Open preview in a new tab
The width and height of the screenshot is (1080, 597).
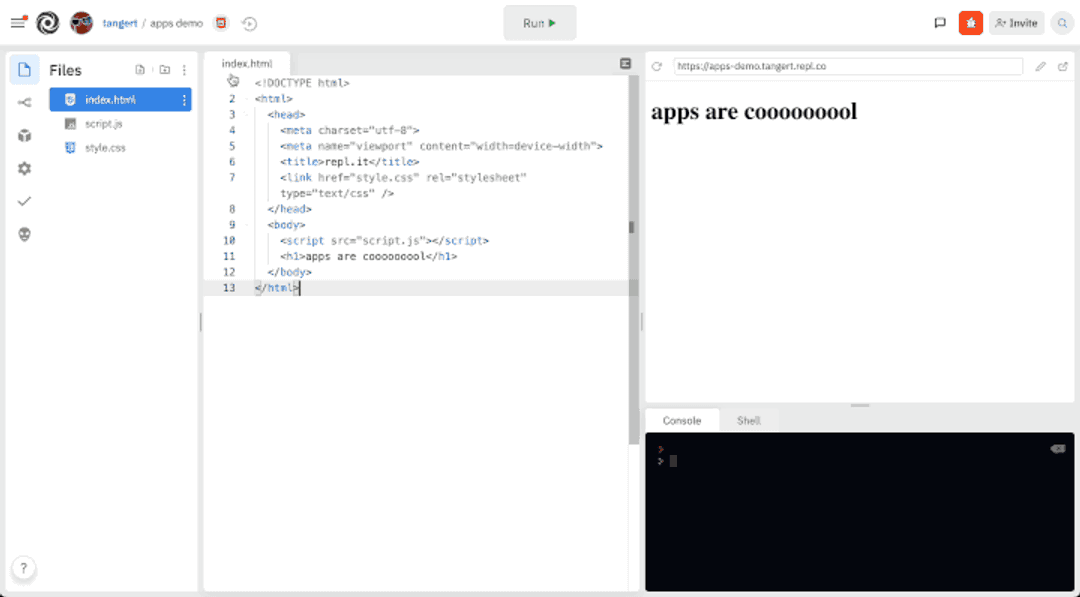coord(1063,66)
